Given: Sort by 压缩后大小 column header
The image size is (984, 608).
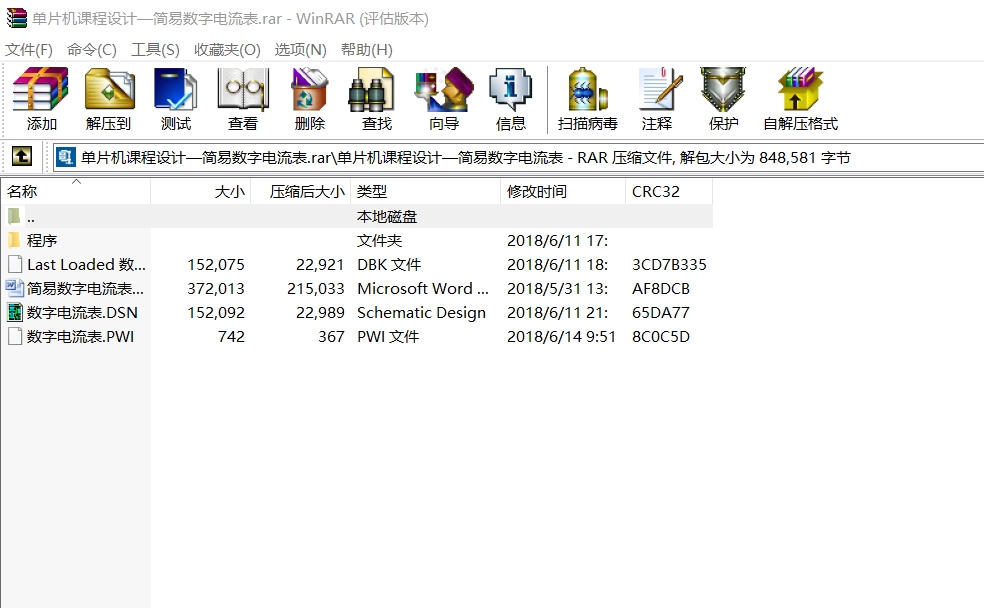Looking at the screenshot, I should tap(301, 191).
